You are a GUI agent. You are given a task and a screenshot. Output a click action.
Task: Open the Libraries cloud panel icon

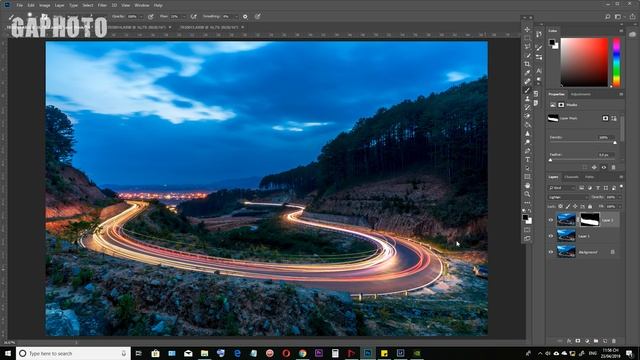point(633,35)
